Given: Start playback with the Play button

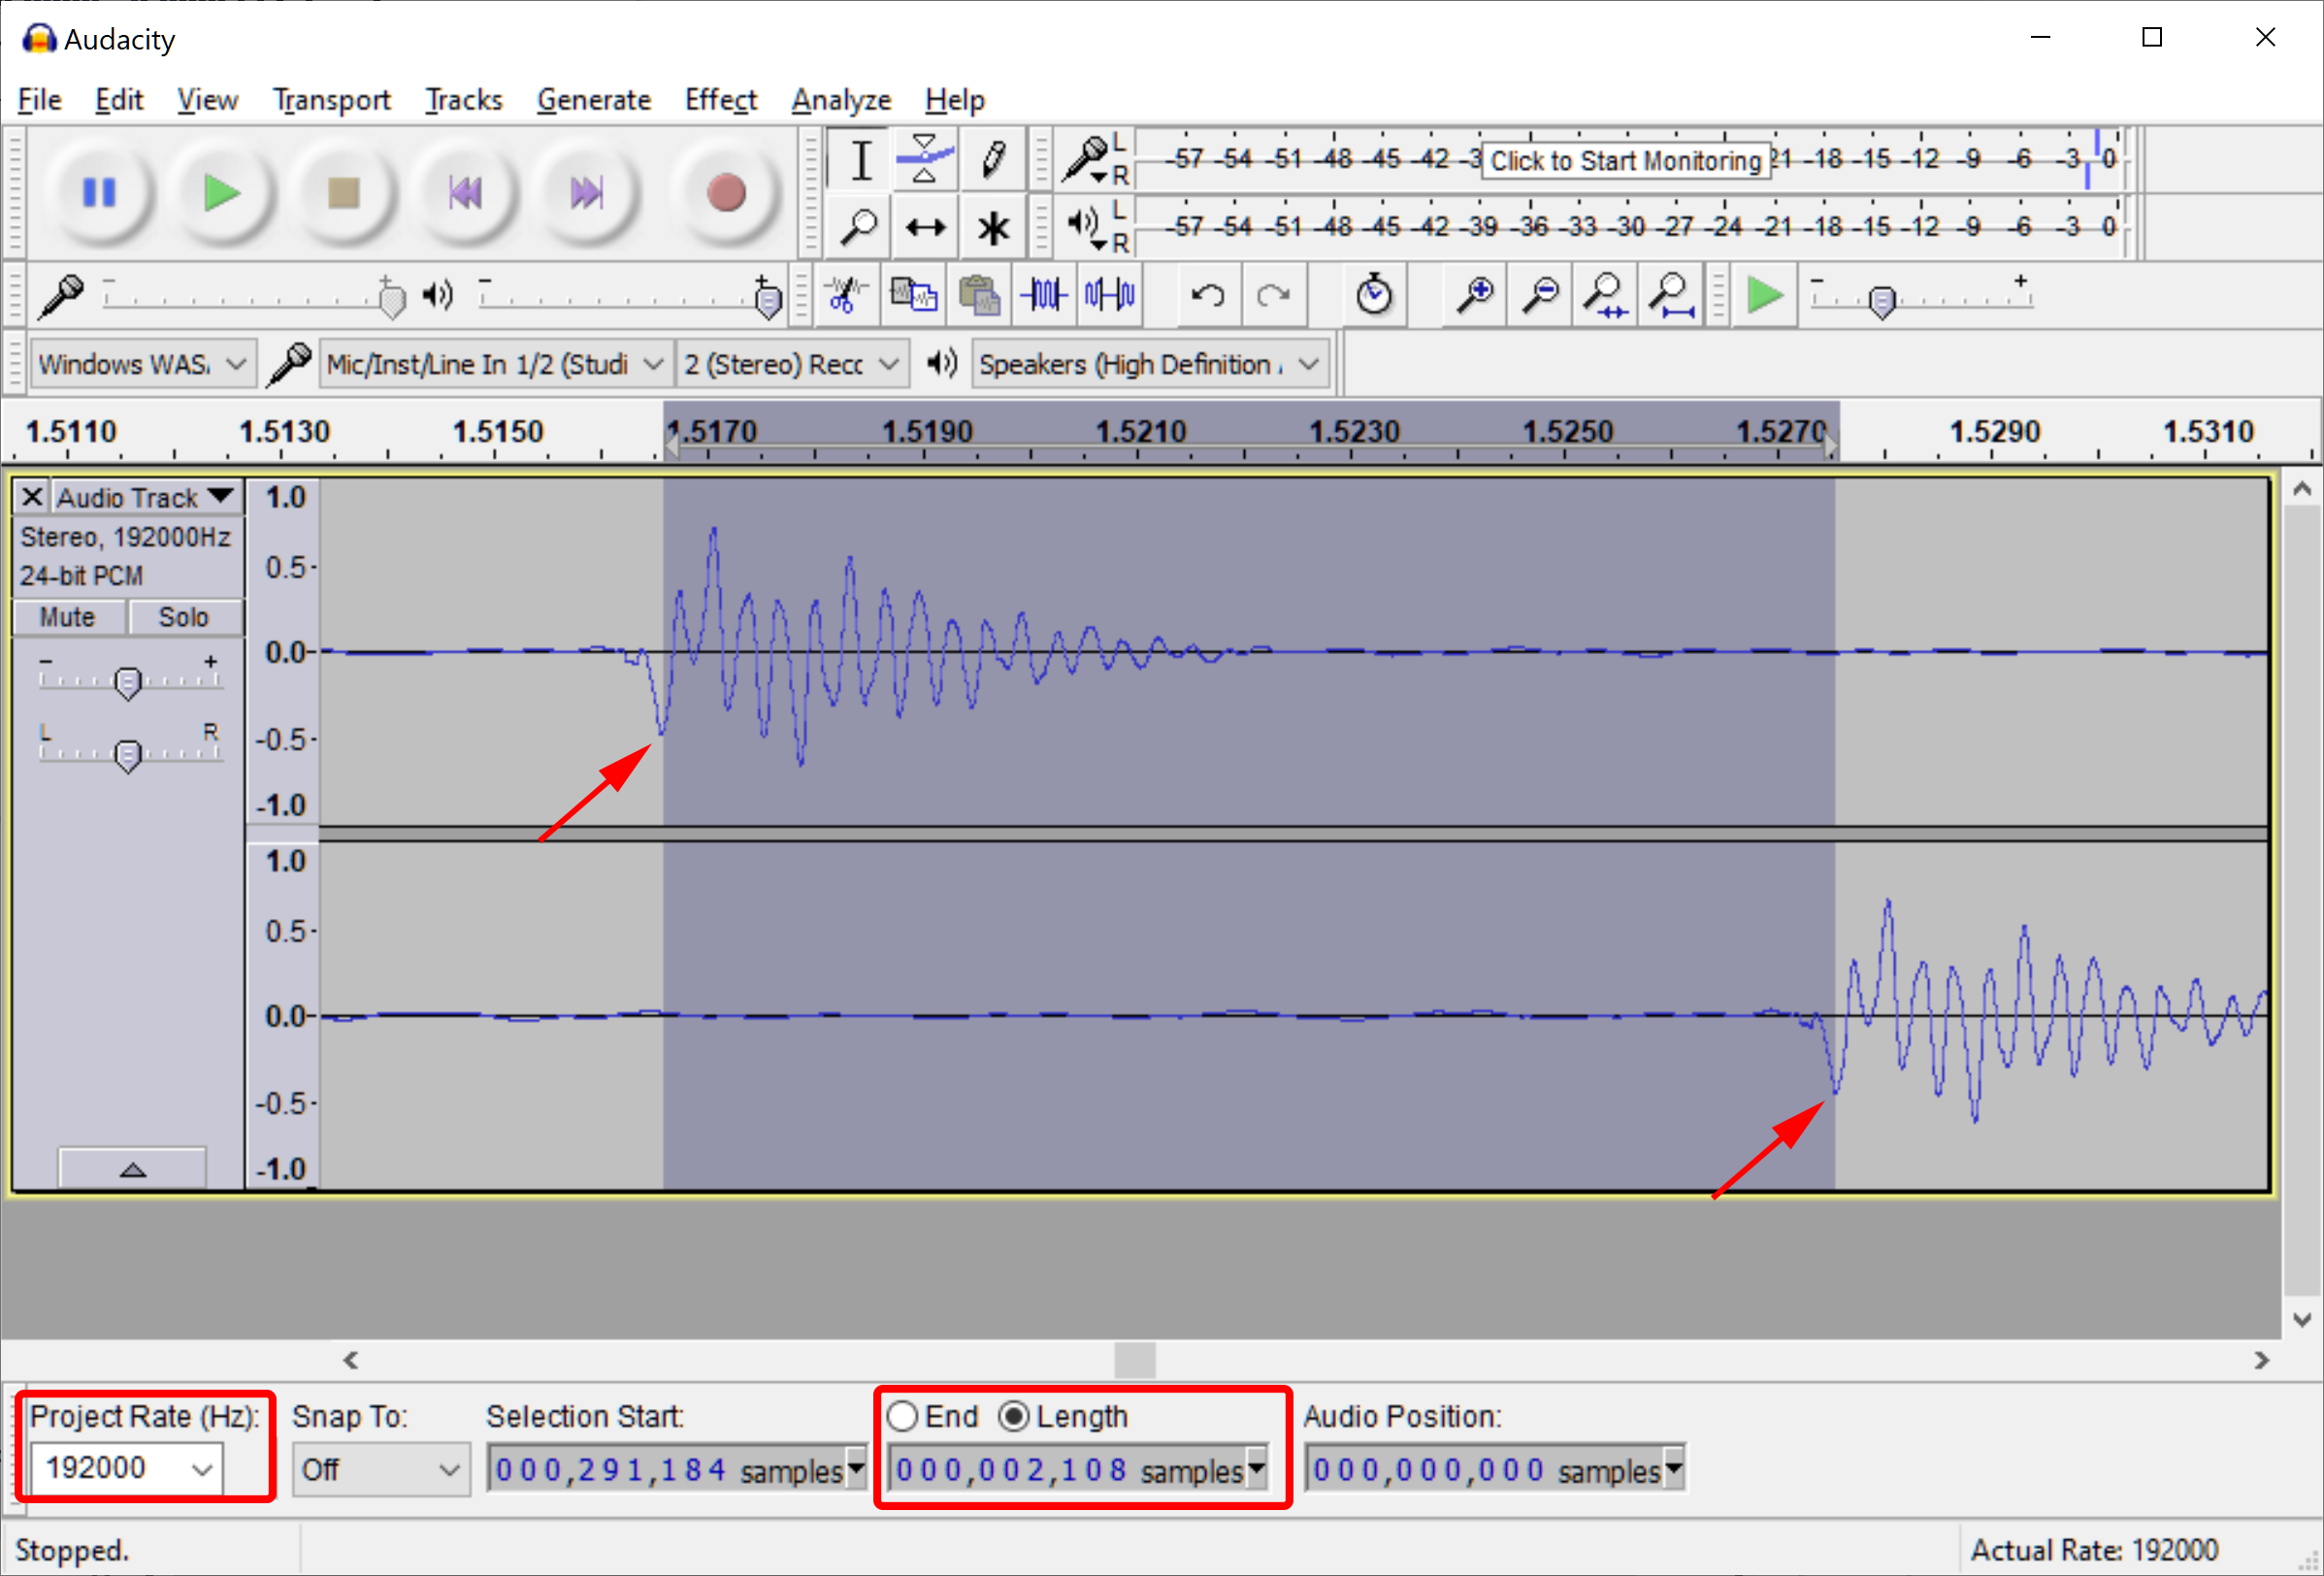Looking at the screenshot, I should coord(221,192).
